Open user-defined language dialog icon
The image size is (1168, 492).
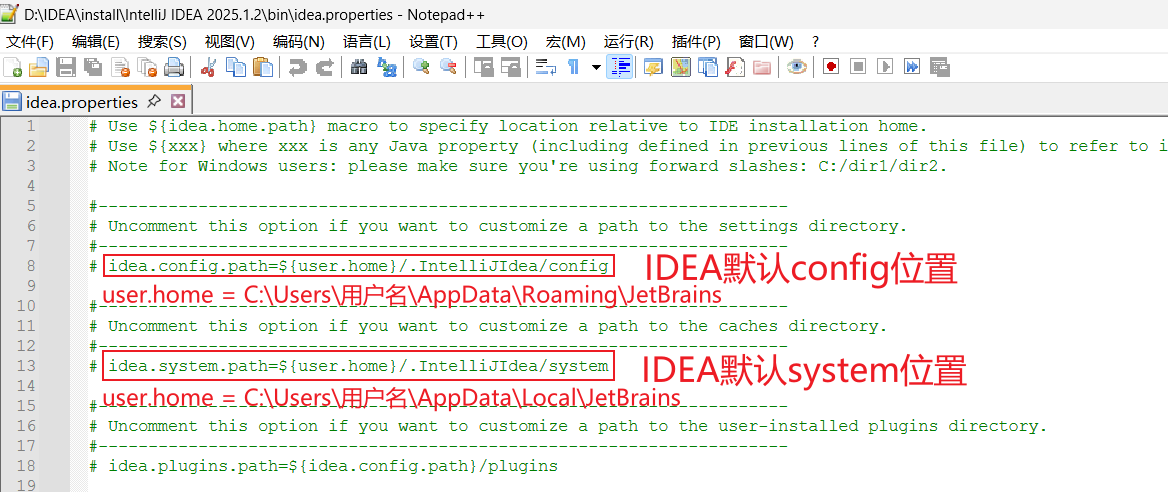[x=653, y=68]
